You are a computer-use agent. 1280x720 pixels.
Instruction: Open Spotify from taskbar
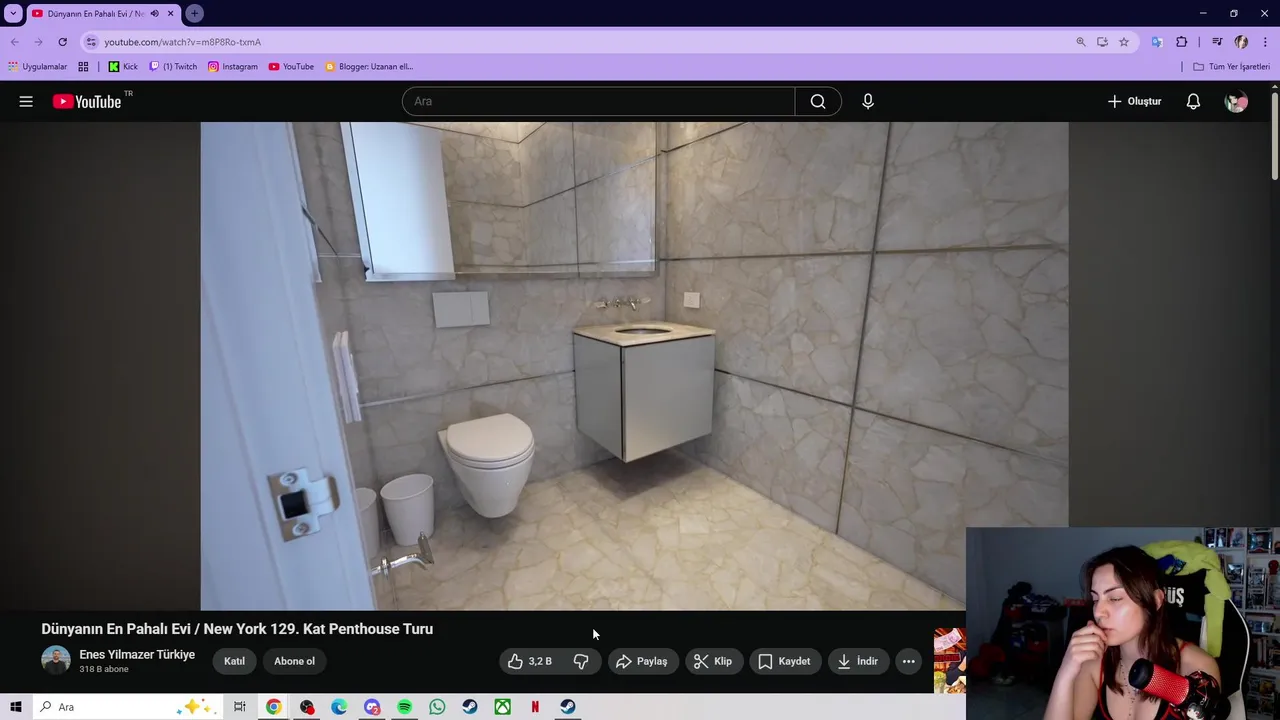tap(404, 707)
